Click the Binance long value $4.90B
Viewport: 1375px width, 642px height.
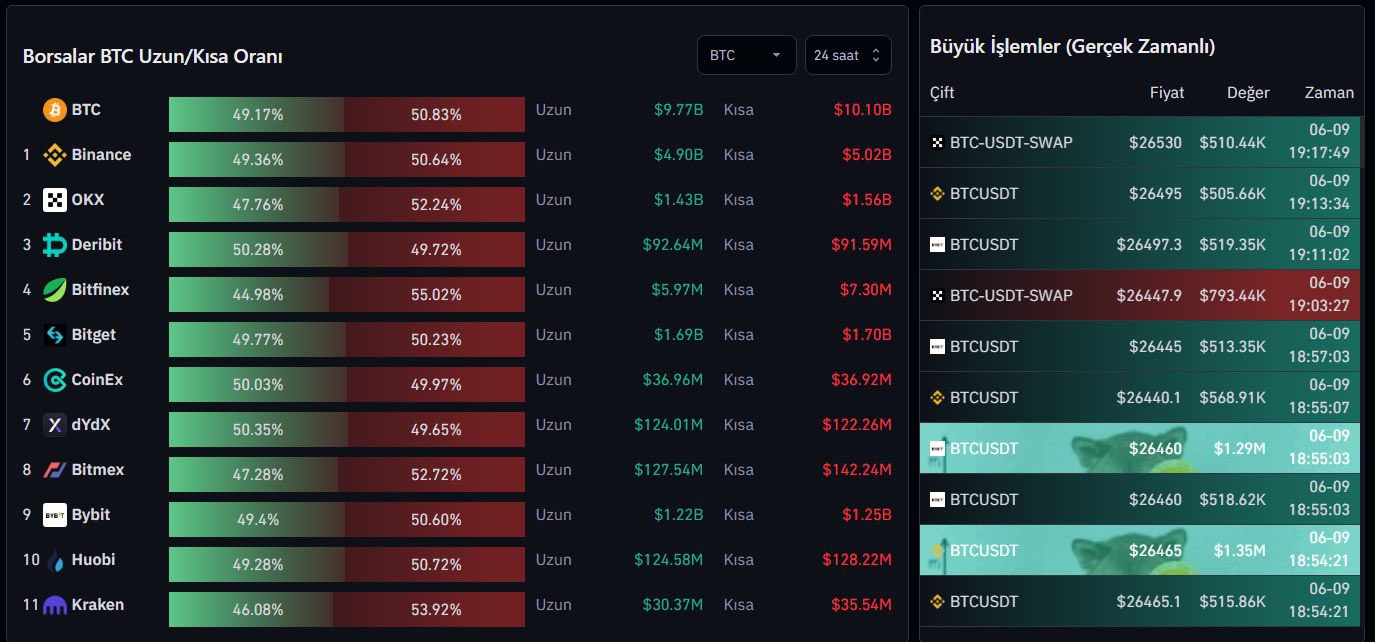(679, 155)
